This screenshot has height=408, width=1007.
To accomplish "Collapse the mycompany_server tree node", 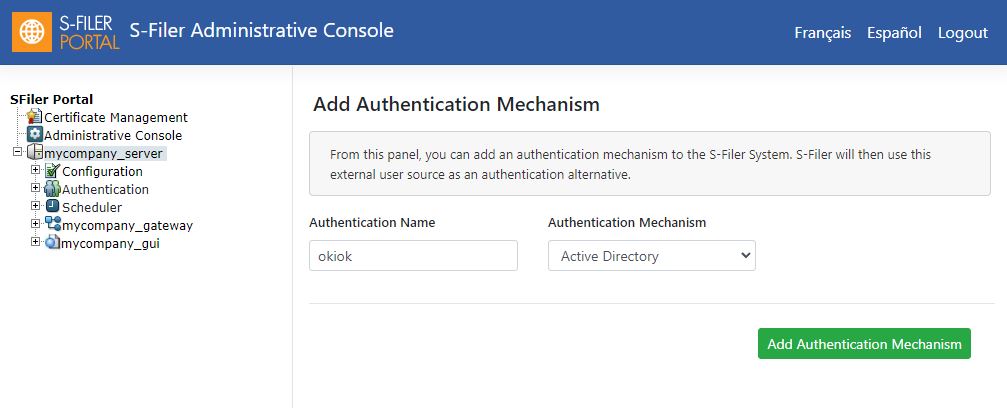I will point(17,152).
